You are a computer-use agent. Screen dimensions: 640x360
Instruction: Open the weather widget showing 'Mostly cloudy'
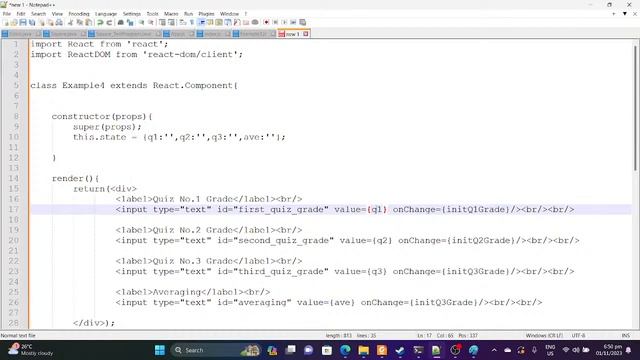coord(31,350)
